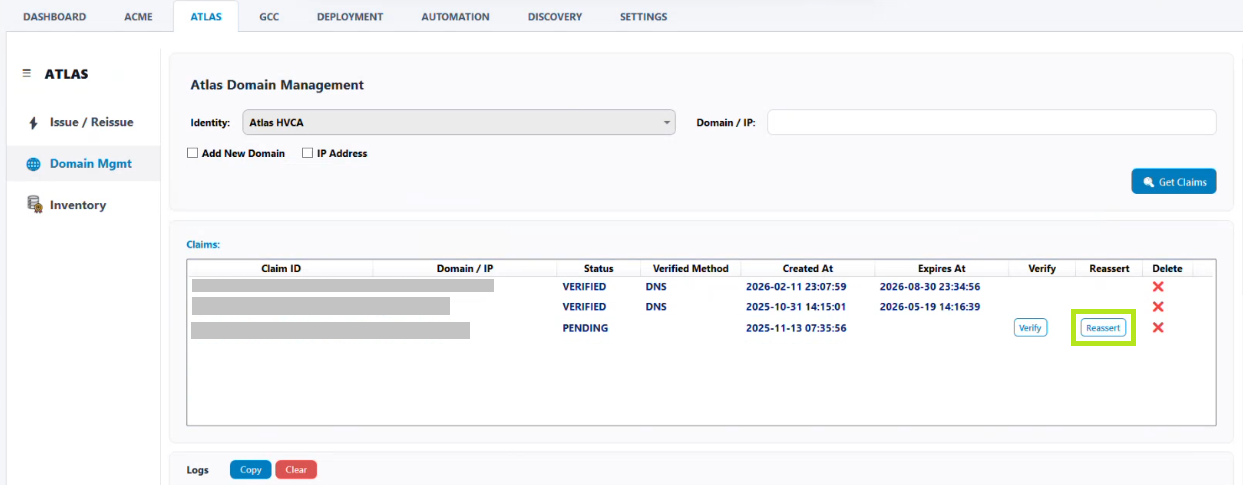Open Inventory in sidebar

[x=83, y=205]
